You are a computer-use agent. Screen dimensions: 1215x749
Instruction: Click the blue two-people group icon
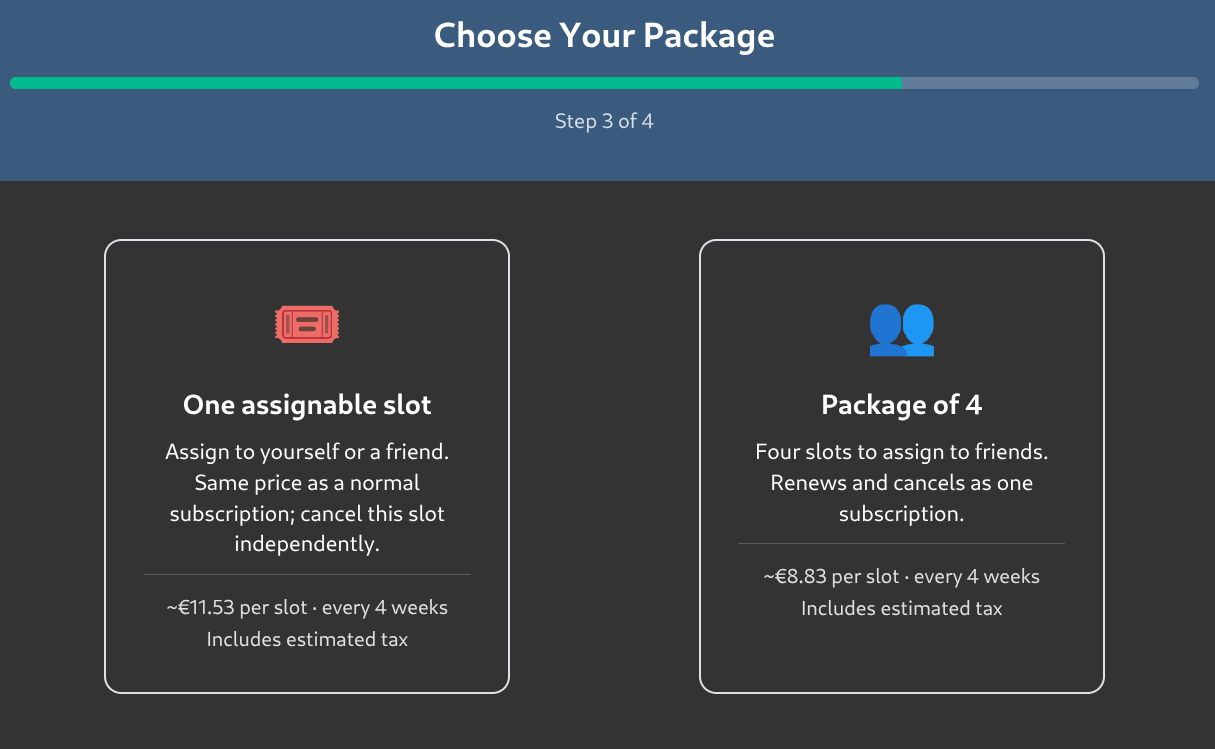(901, 328)
